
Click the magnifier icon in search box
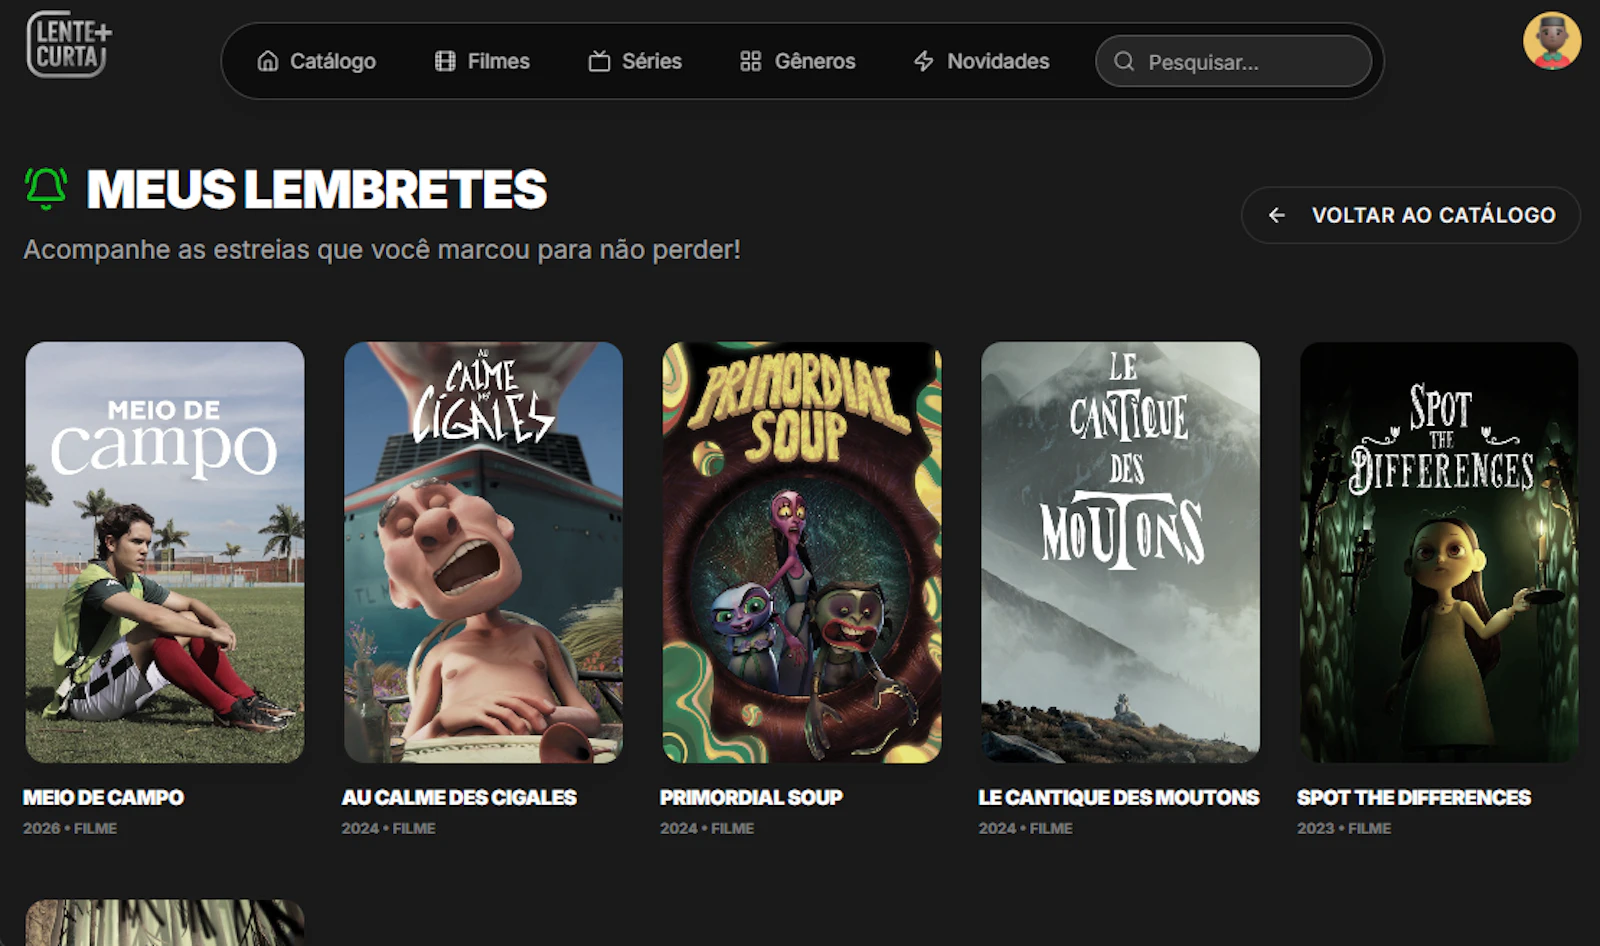point(1124,61)
